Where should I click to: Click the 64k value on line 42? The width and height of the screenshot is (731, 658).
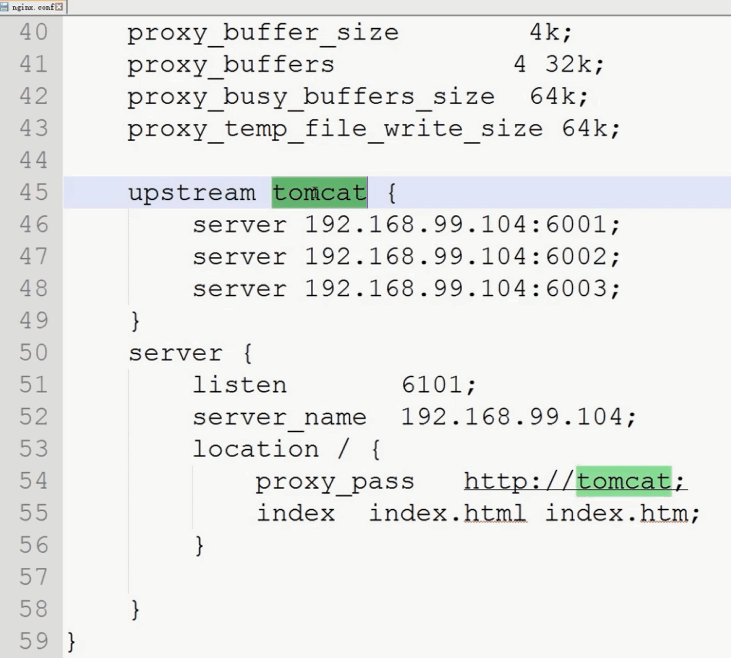(x=552, y=97)
